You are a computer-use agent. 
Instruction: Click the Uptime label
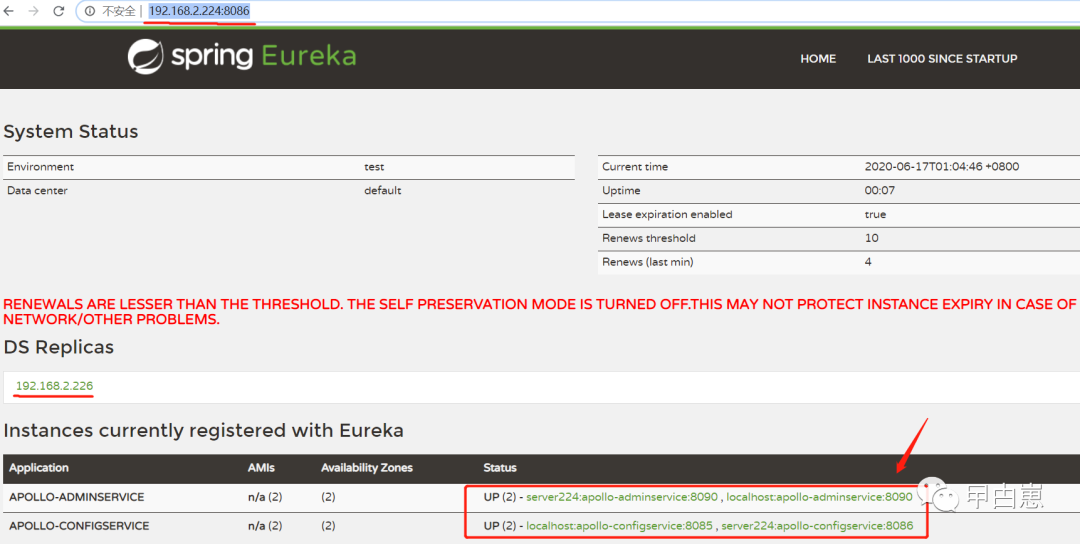621,191
